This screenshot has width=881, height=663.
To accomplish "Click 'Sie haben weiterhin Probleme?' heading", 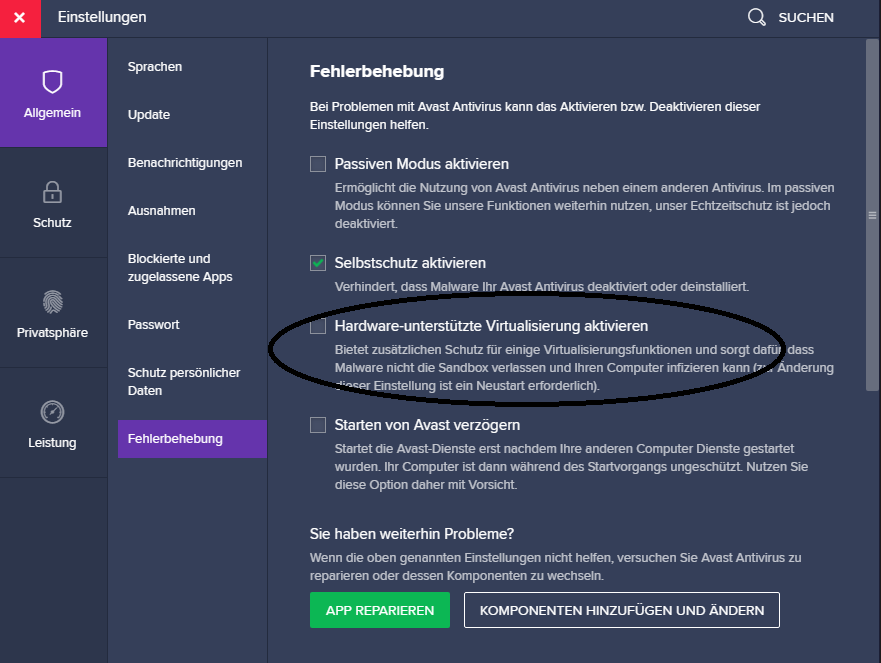I will point(412,534).
